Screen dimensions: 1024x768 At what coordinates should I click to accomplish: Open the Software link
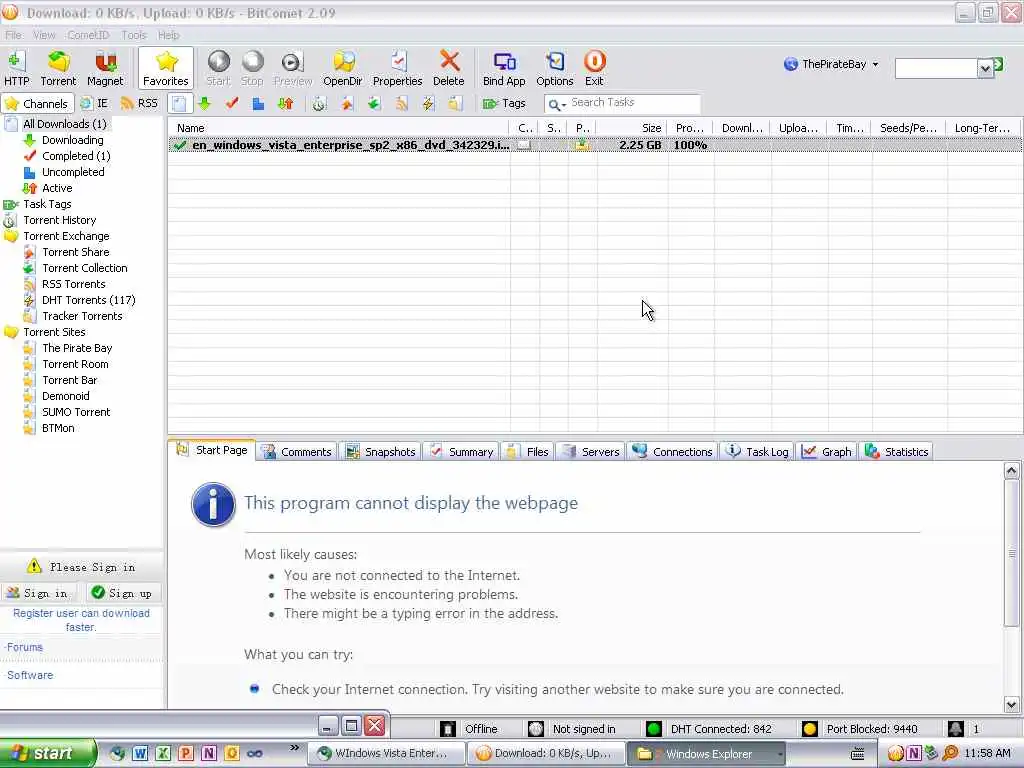29,675
